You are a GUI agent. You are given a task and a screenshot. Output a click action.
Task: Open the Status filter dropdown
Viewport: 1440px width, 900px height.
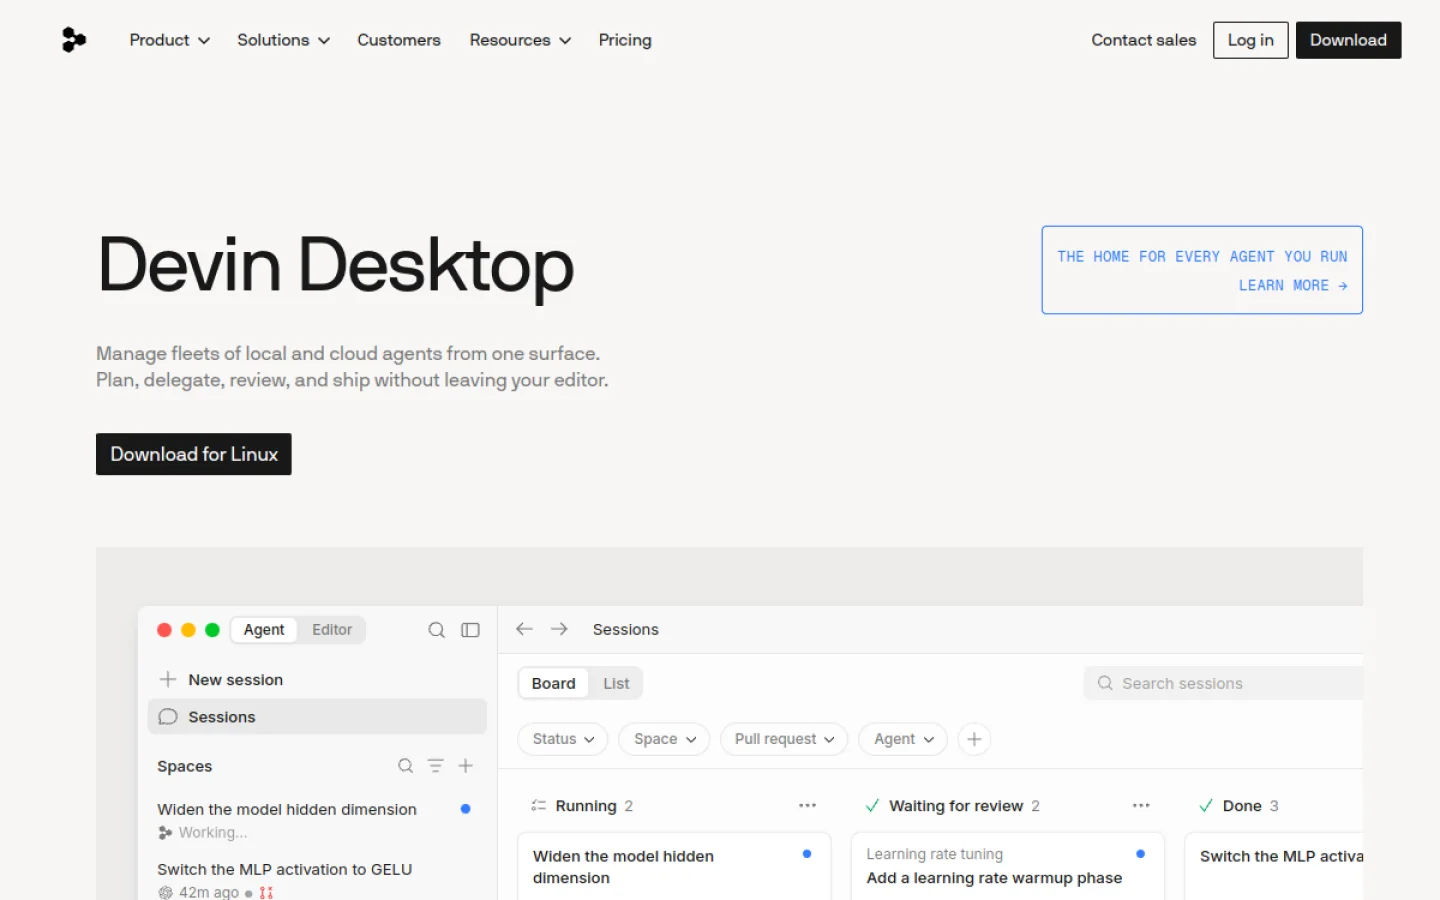pyautogui.click(x=563, y=739)
